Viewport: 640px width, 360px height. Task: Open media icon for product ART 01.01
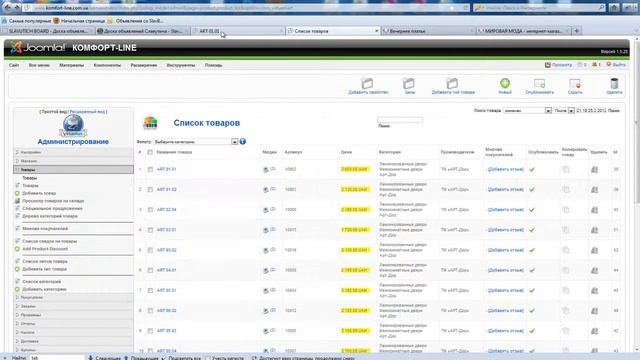266,169
